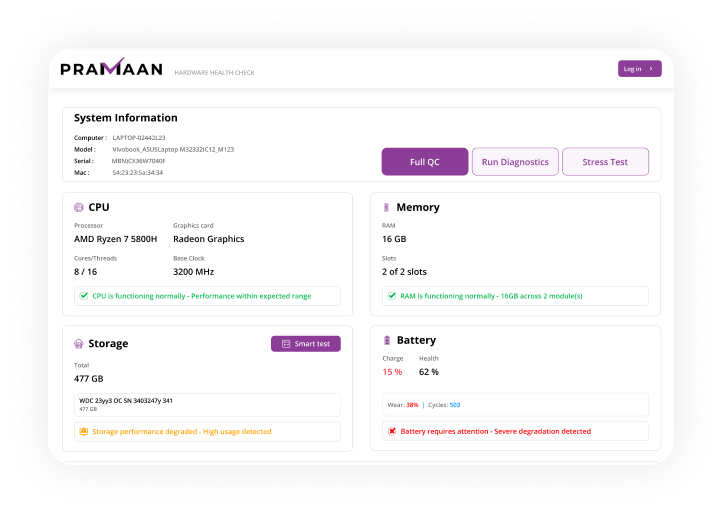
Task: Select Run Diagnostics
Action: [x=515, y=162]
